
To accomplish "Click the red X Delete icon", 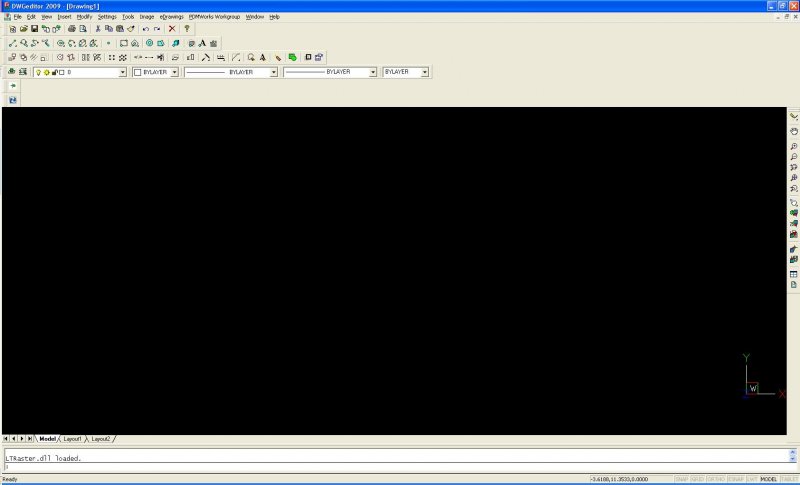I will (172, 29).
